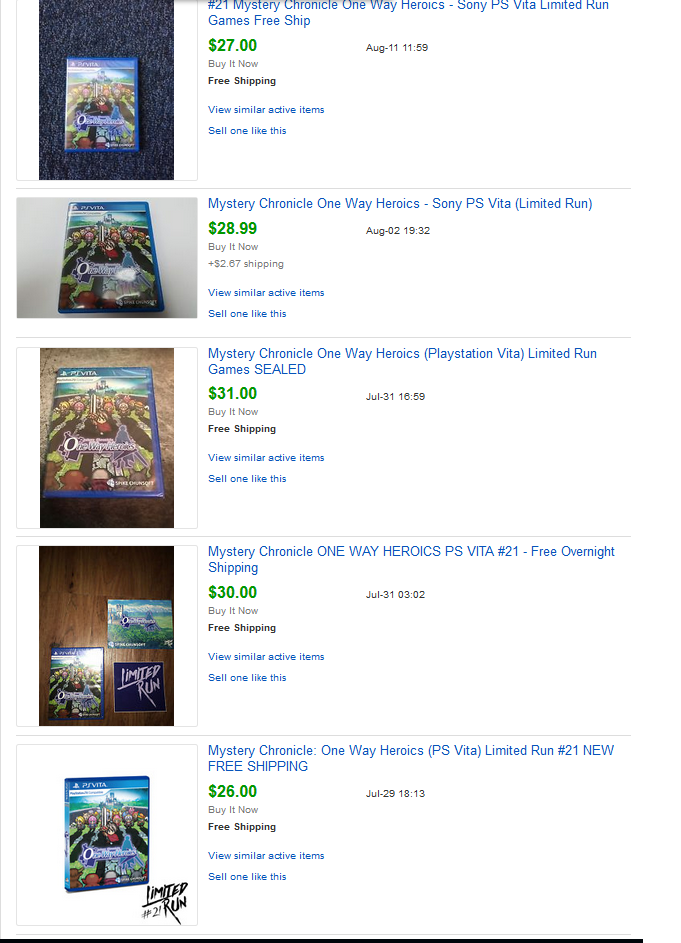
Task: Open the Limited Run #21 NEW FREE SHIPPING listing title
Action: tap(411, 758)
